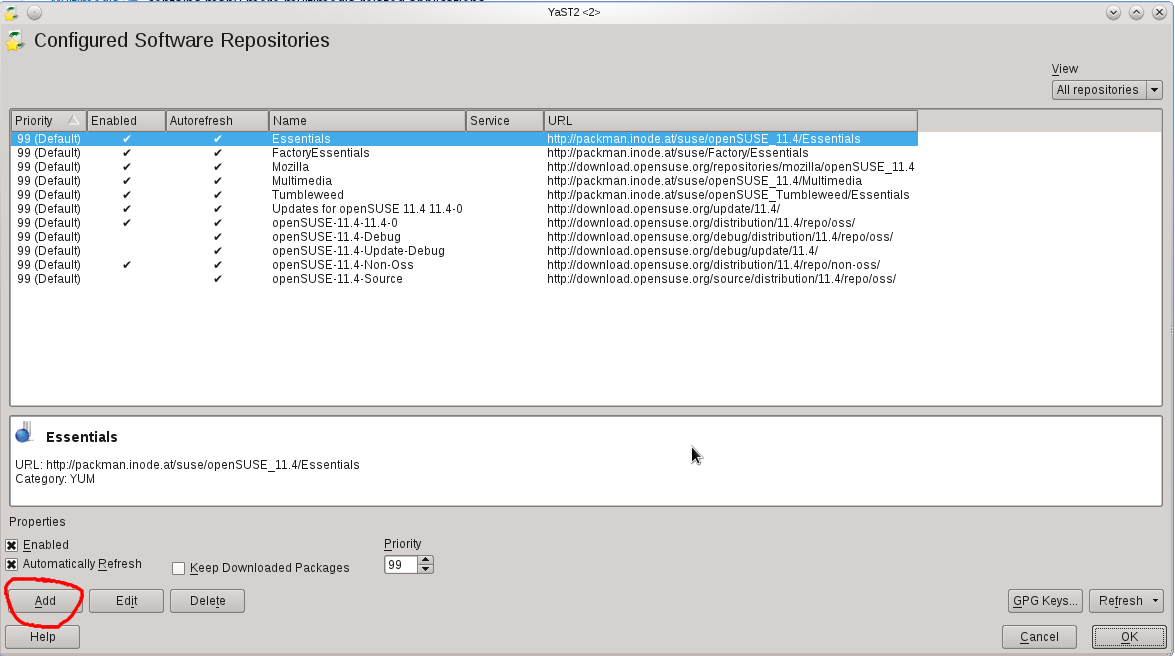The height and width of the screenshot is (656, 1175).
Task: Click the Category: YUM text in details panel
Action: point(55,479)
